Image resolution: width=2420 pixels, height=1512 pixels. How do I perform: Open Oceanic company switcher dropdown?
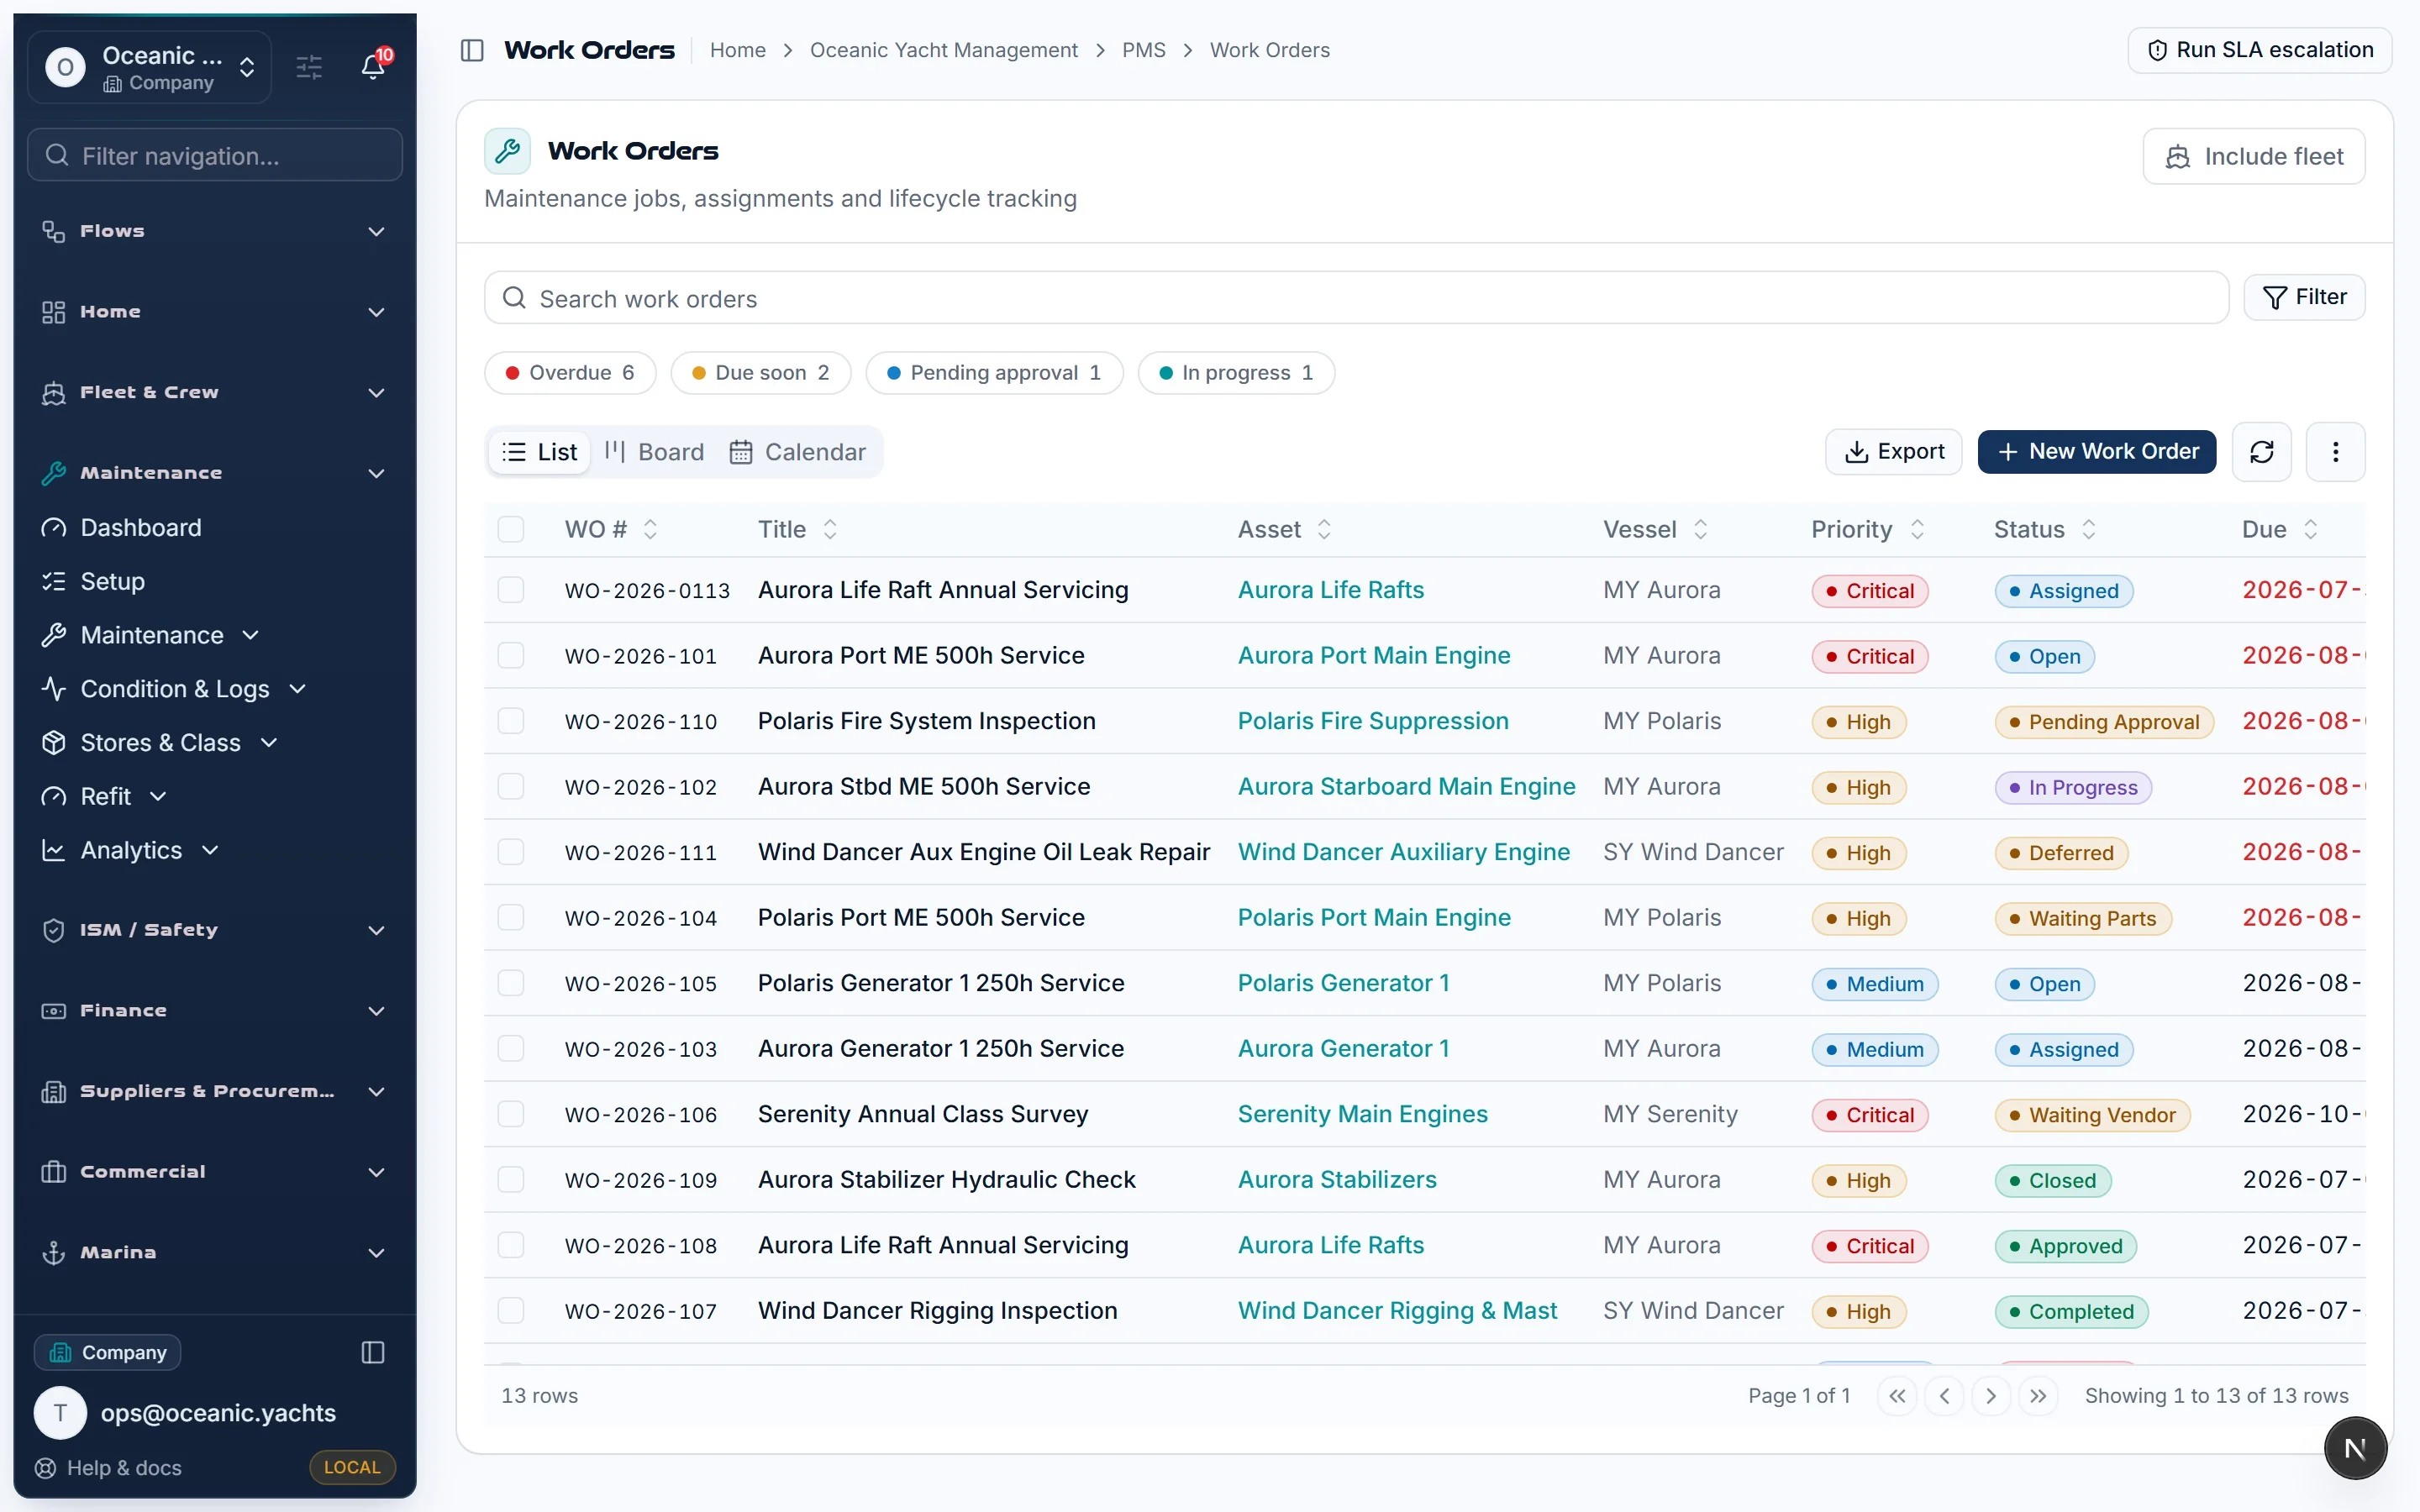[150, 67]
